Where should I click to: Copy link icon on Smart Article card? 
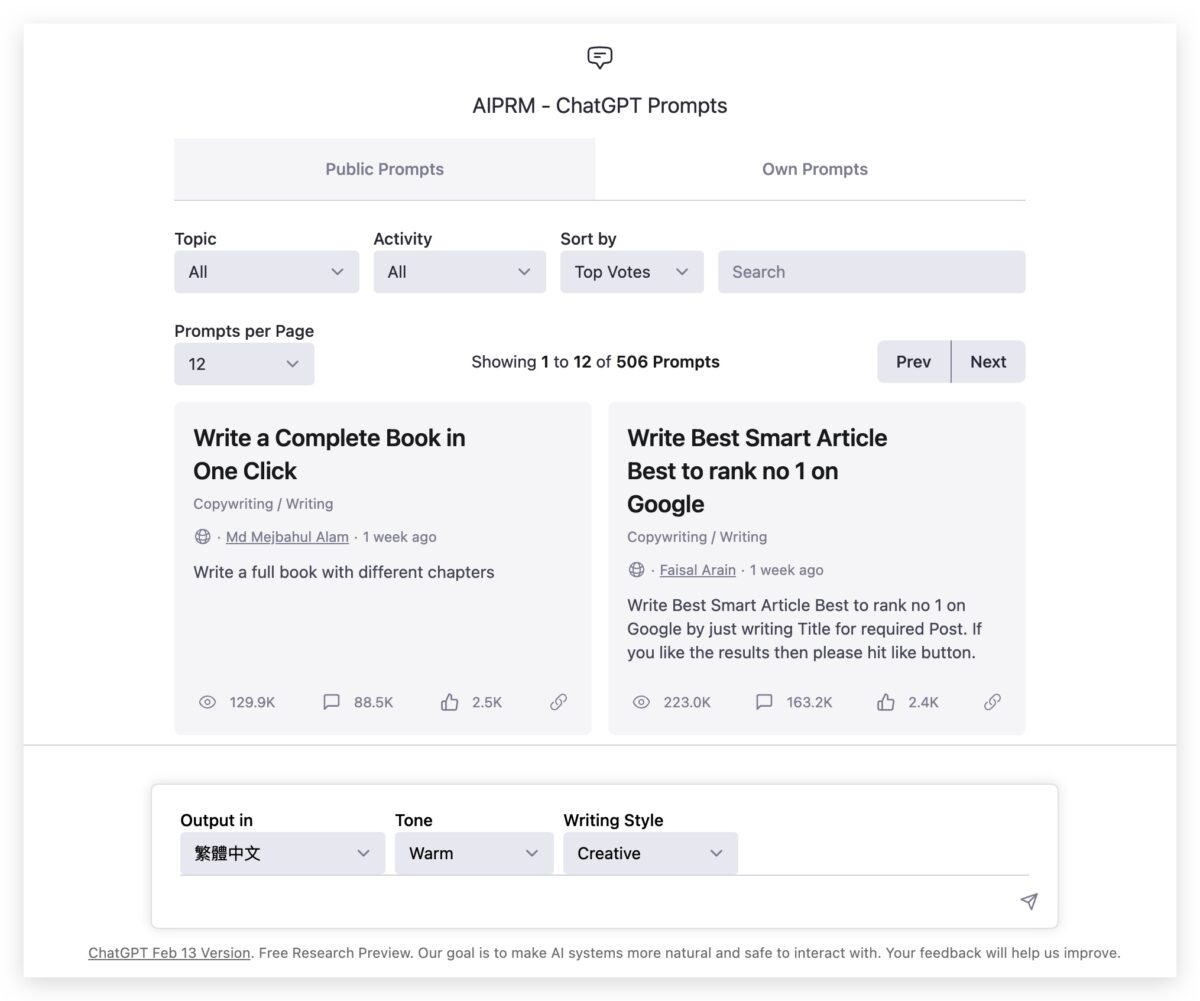coord(992,702)
